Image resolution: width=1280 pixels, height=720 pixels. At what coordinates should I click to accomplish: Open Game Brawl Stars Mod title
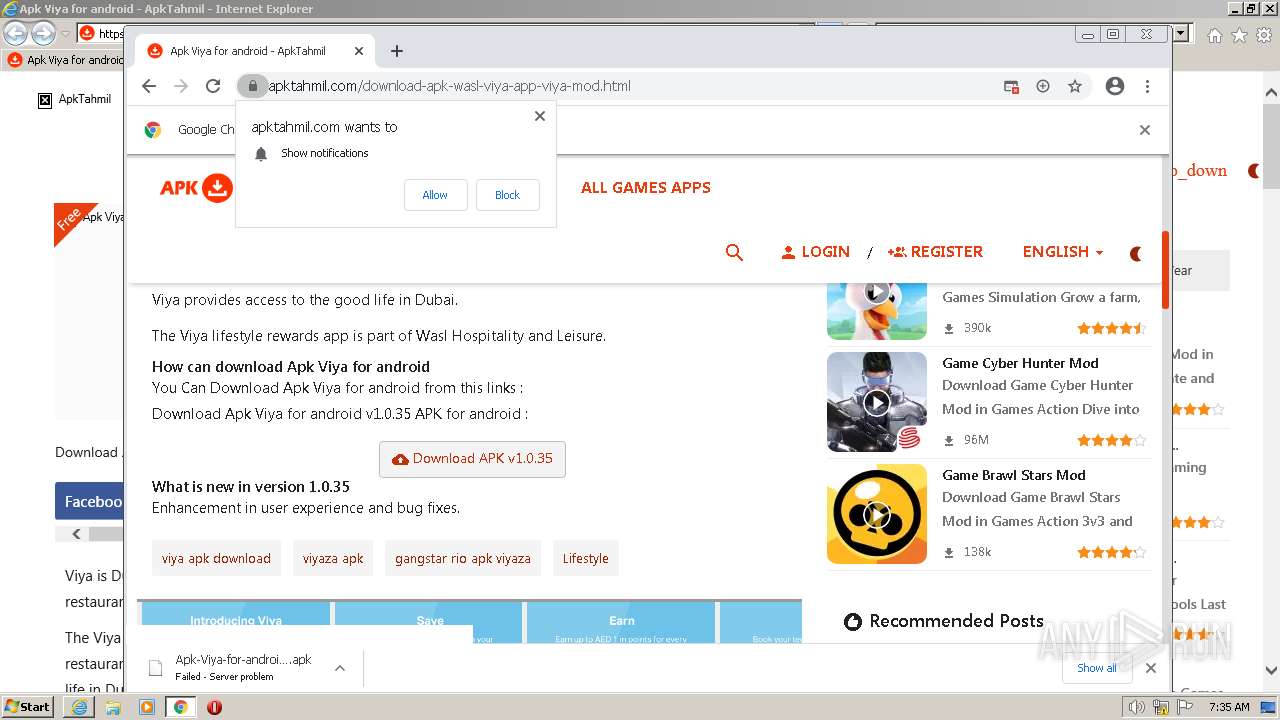tap(1013, 475)
